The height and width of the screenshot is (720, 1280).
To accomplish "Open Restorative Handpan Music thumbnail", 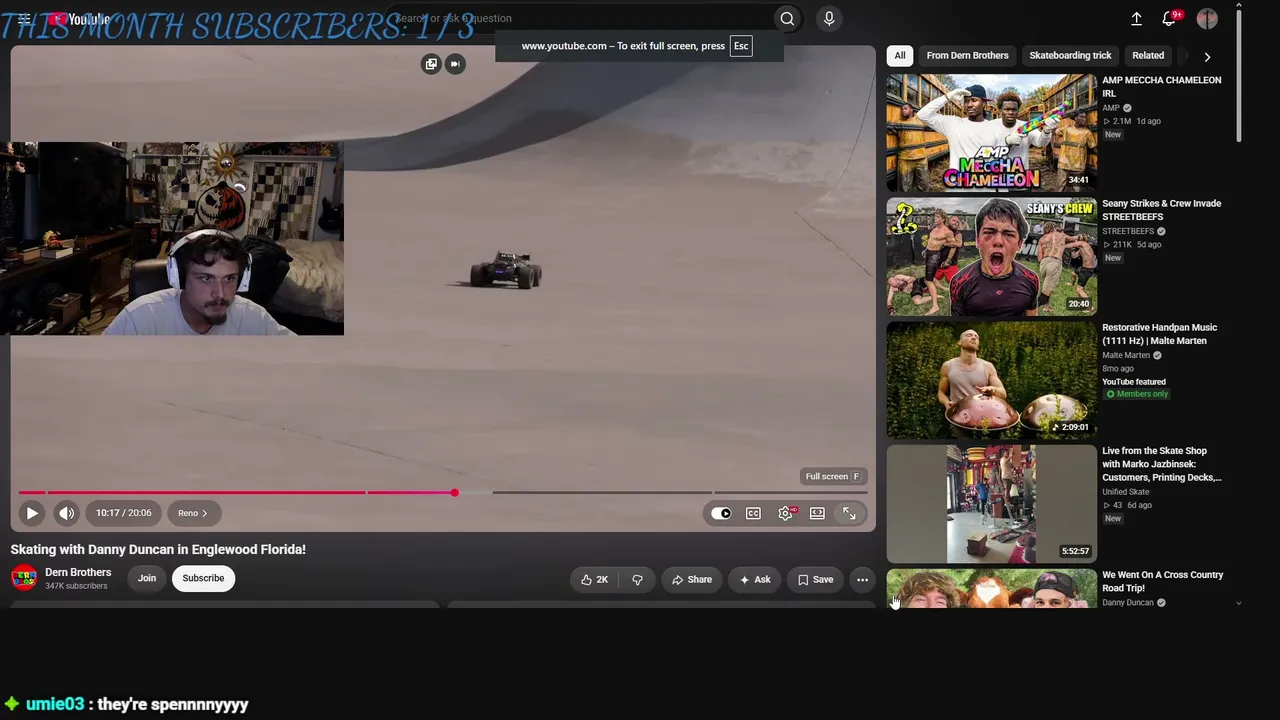I will (x=991, y=380).
